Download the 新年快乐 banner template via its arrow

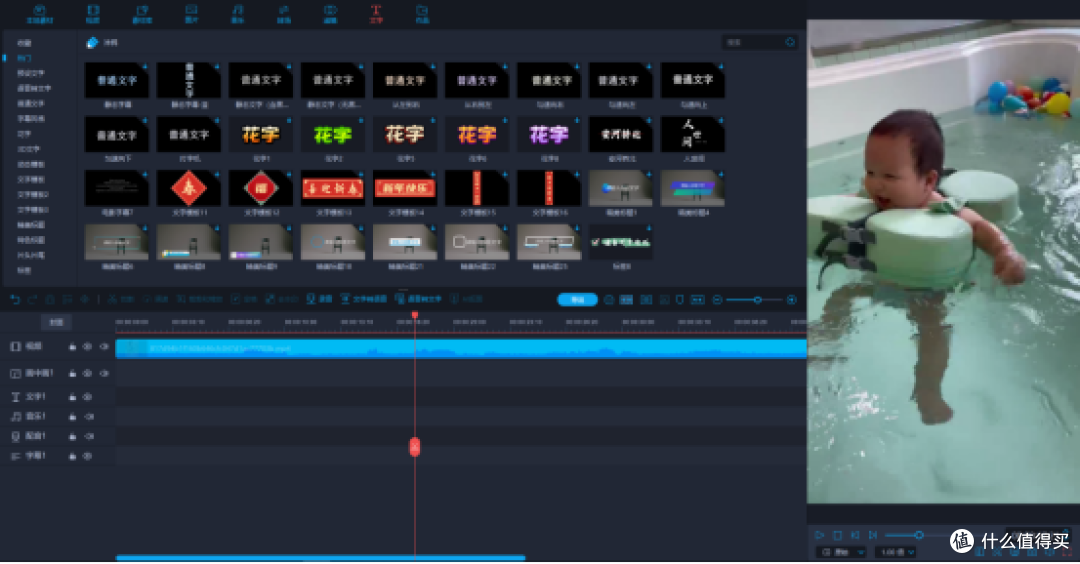point(433,174)
